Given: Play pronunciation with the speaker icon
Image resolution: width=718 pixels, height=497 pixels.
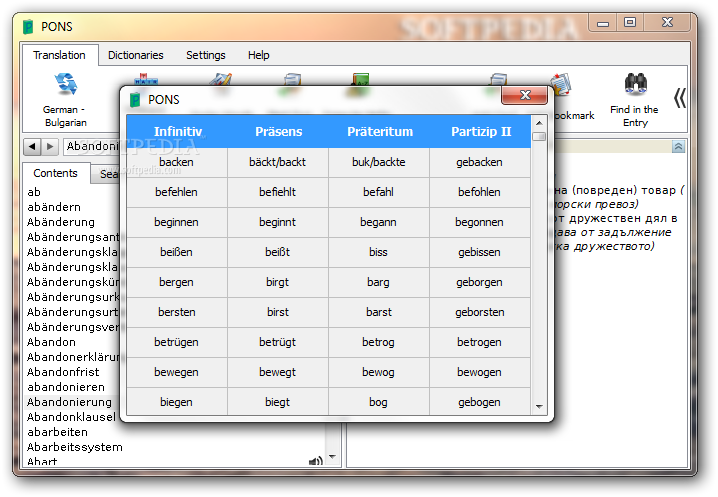Looking at the screenshot, I should [x=315, y=461].
